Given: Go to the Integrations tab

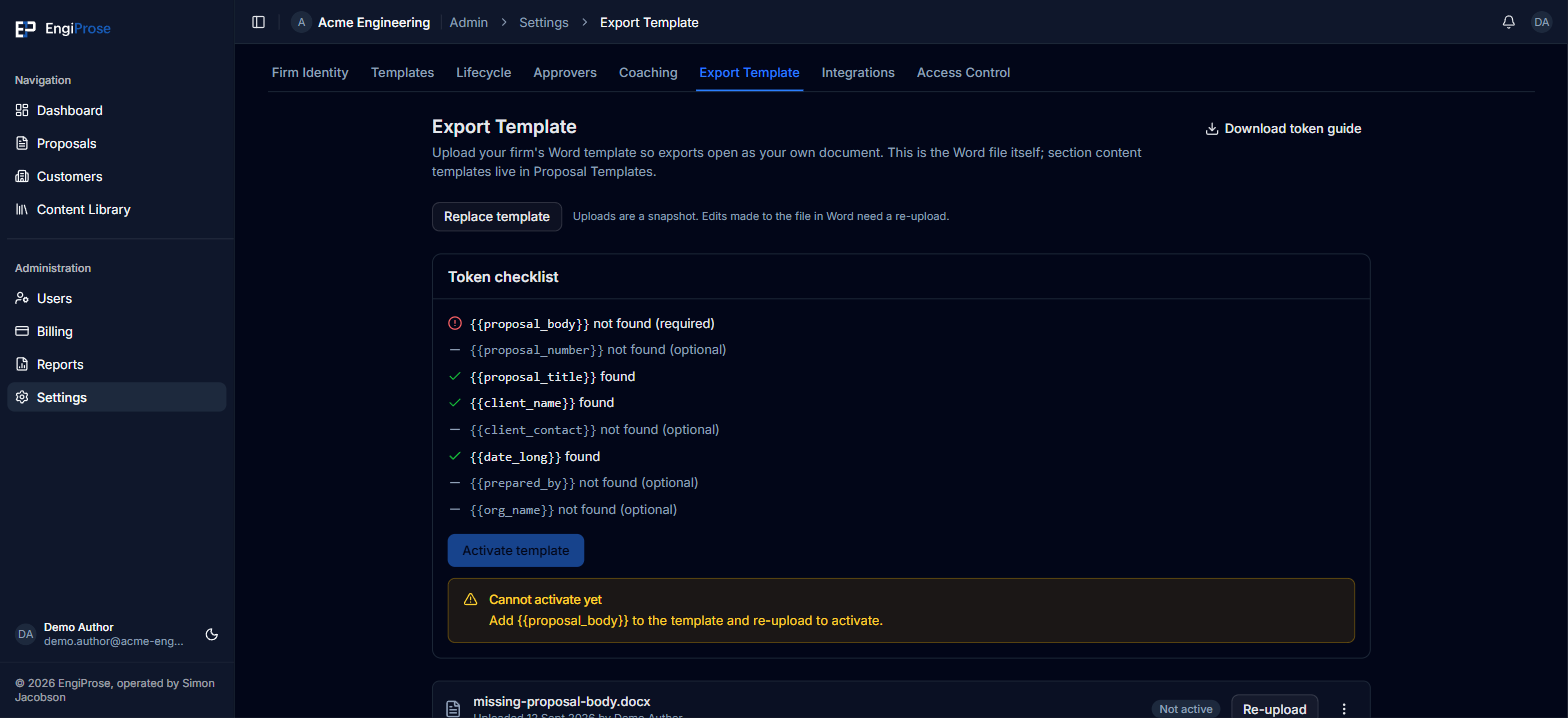Looking at the screenshot, I should tap(858, 72).
